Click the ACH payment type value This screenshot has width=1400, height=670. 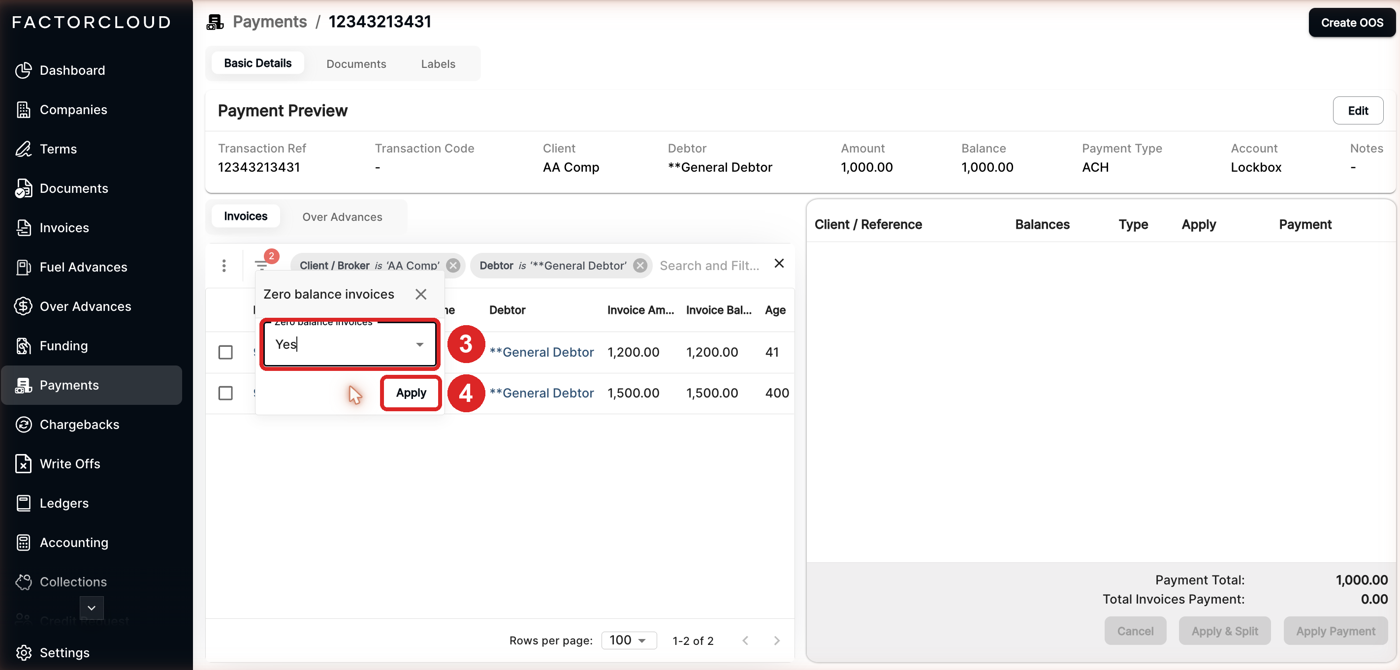(1095, 168)
